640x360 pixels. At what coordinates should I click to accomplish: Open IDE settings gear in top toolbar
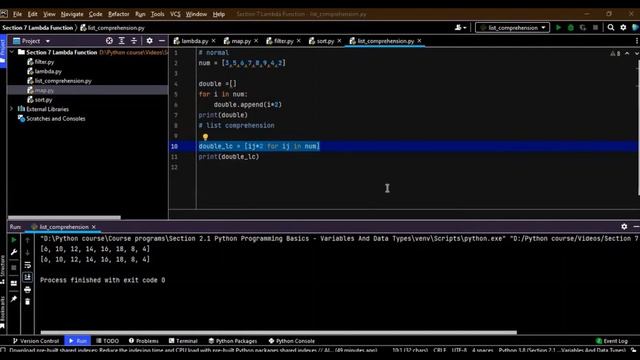click(x=623, y=28)
